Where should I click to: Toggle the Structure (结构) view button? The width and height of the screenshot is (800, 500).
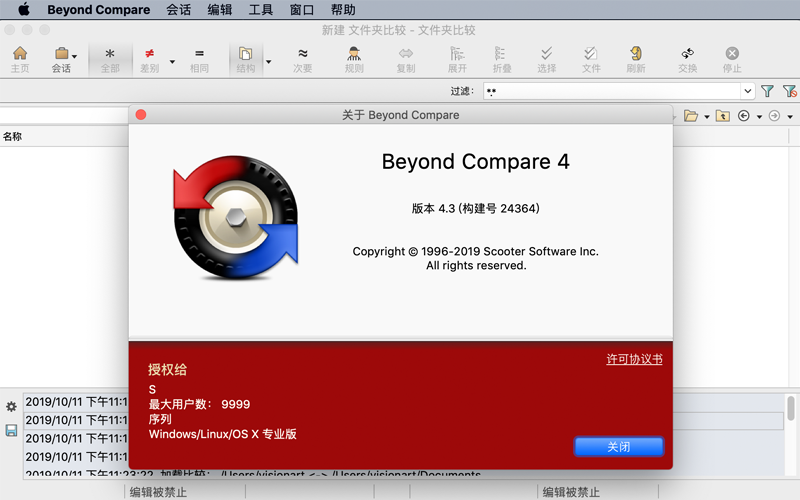click(x=245, y=59)
